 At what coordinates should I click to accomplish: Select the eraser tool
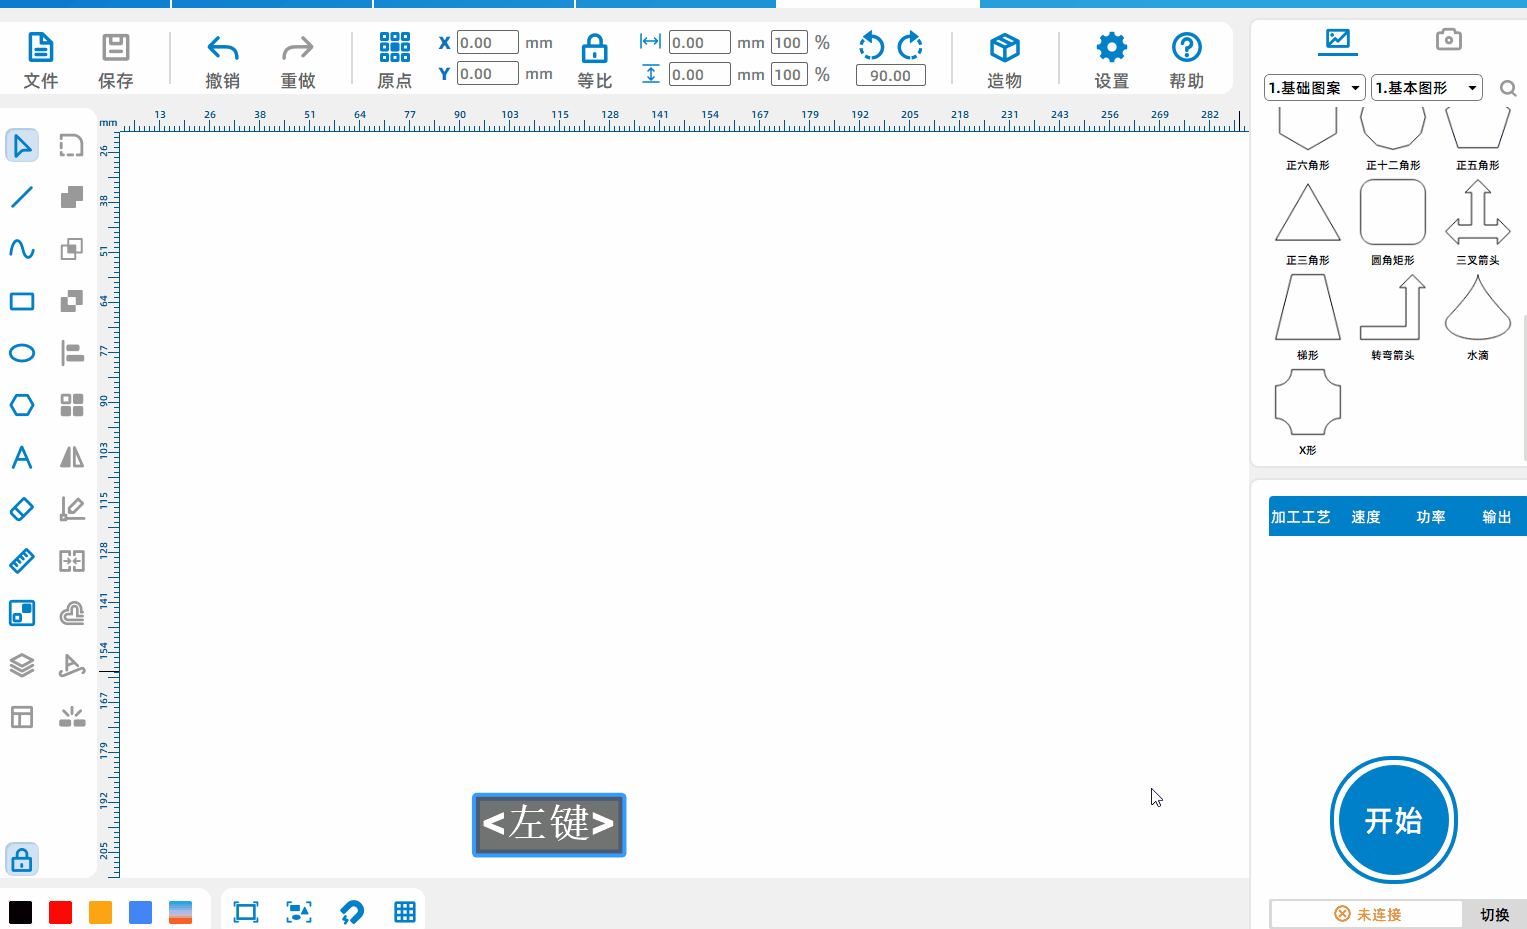(x=22, y=509)
